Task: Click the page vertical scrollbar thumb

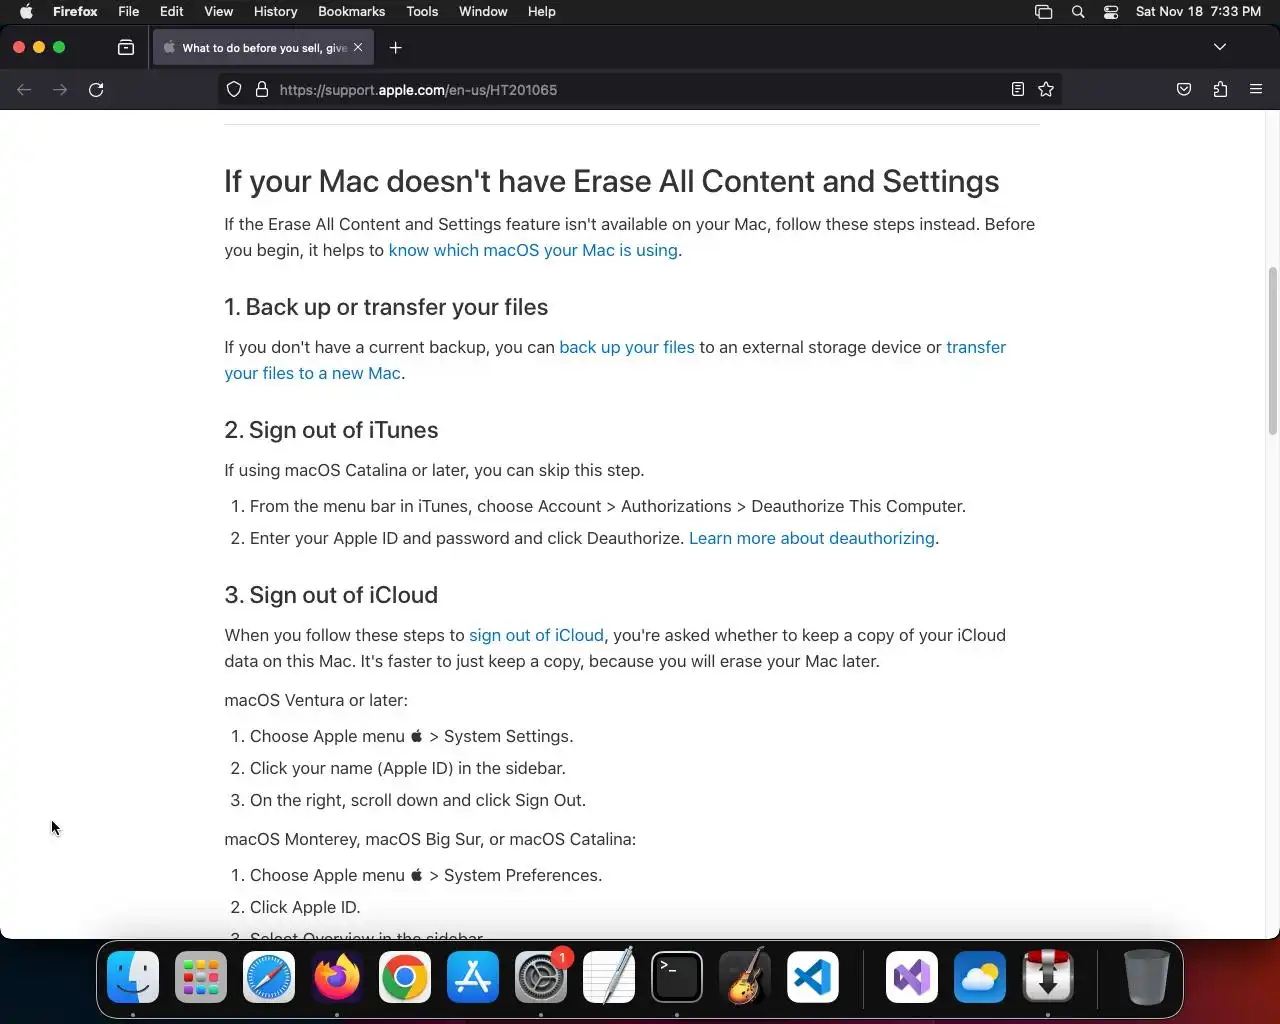Action: click(x=1272, y=350)
